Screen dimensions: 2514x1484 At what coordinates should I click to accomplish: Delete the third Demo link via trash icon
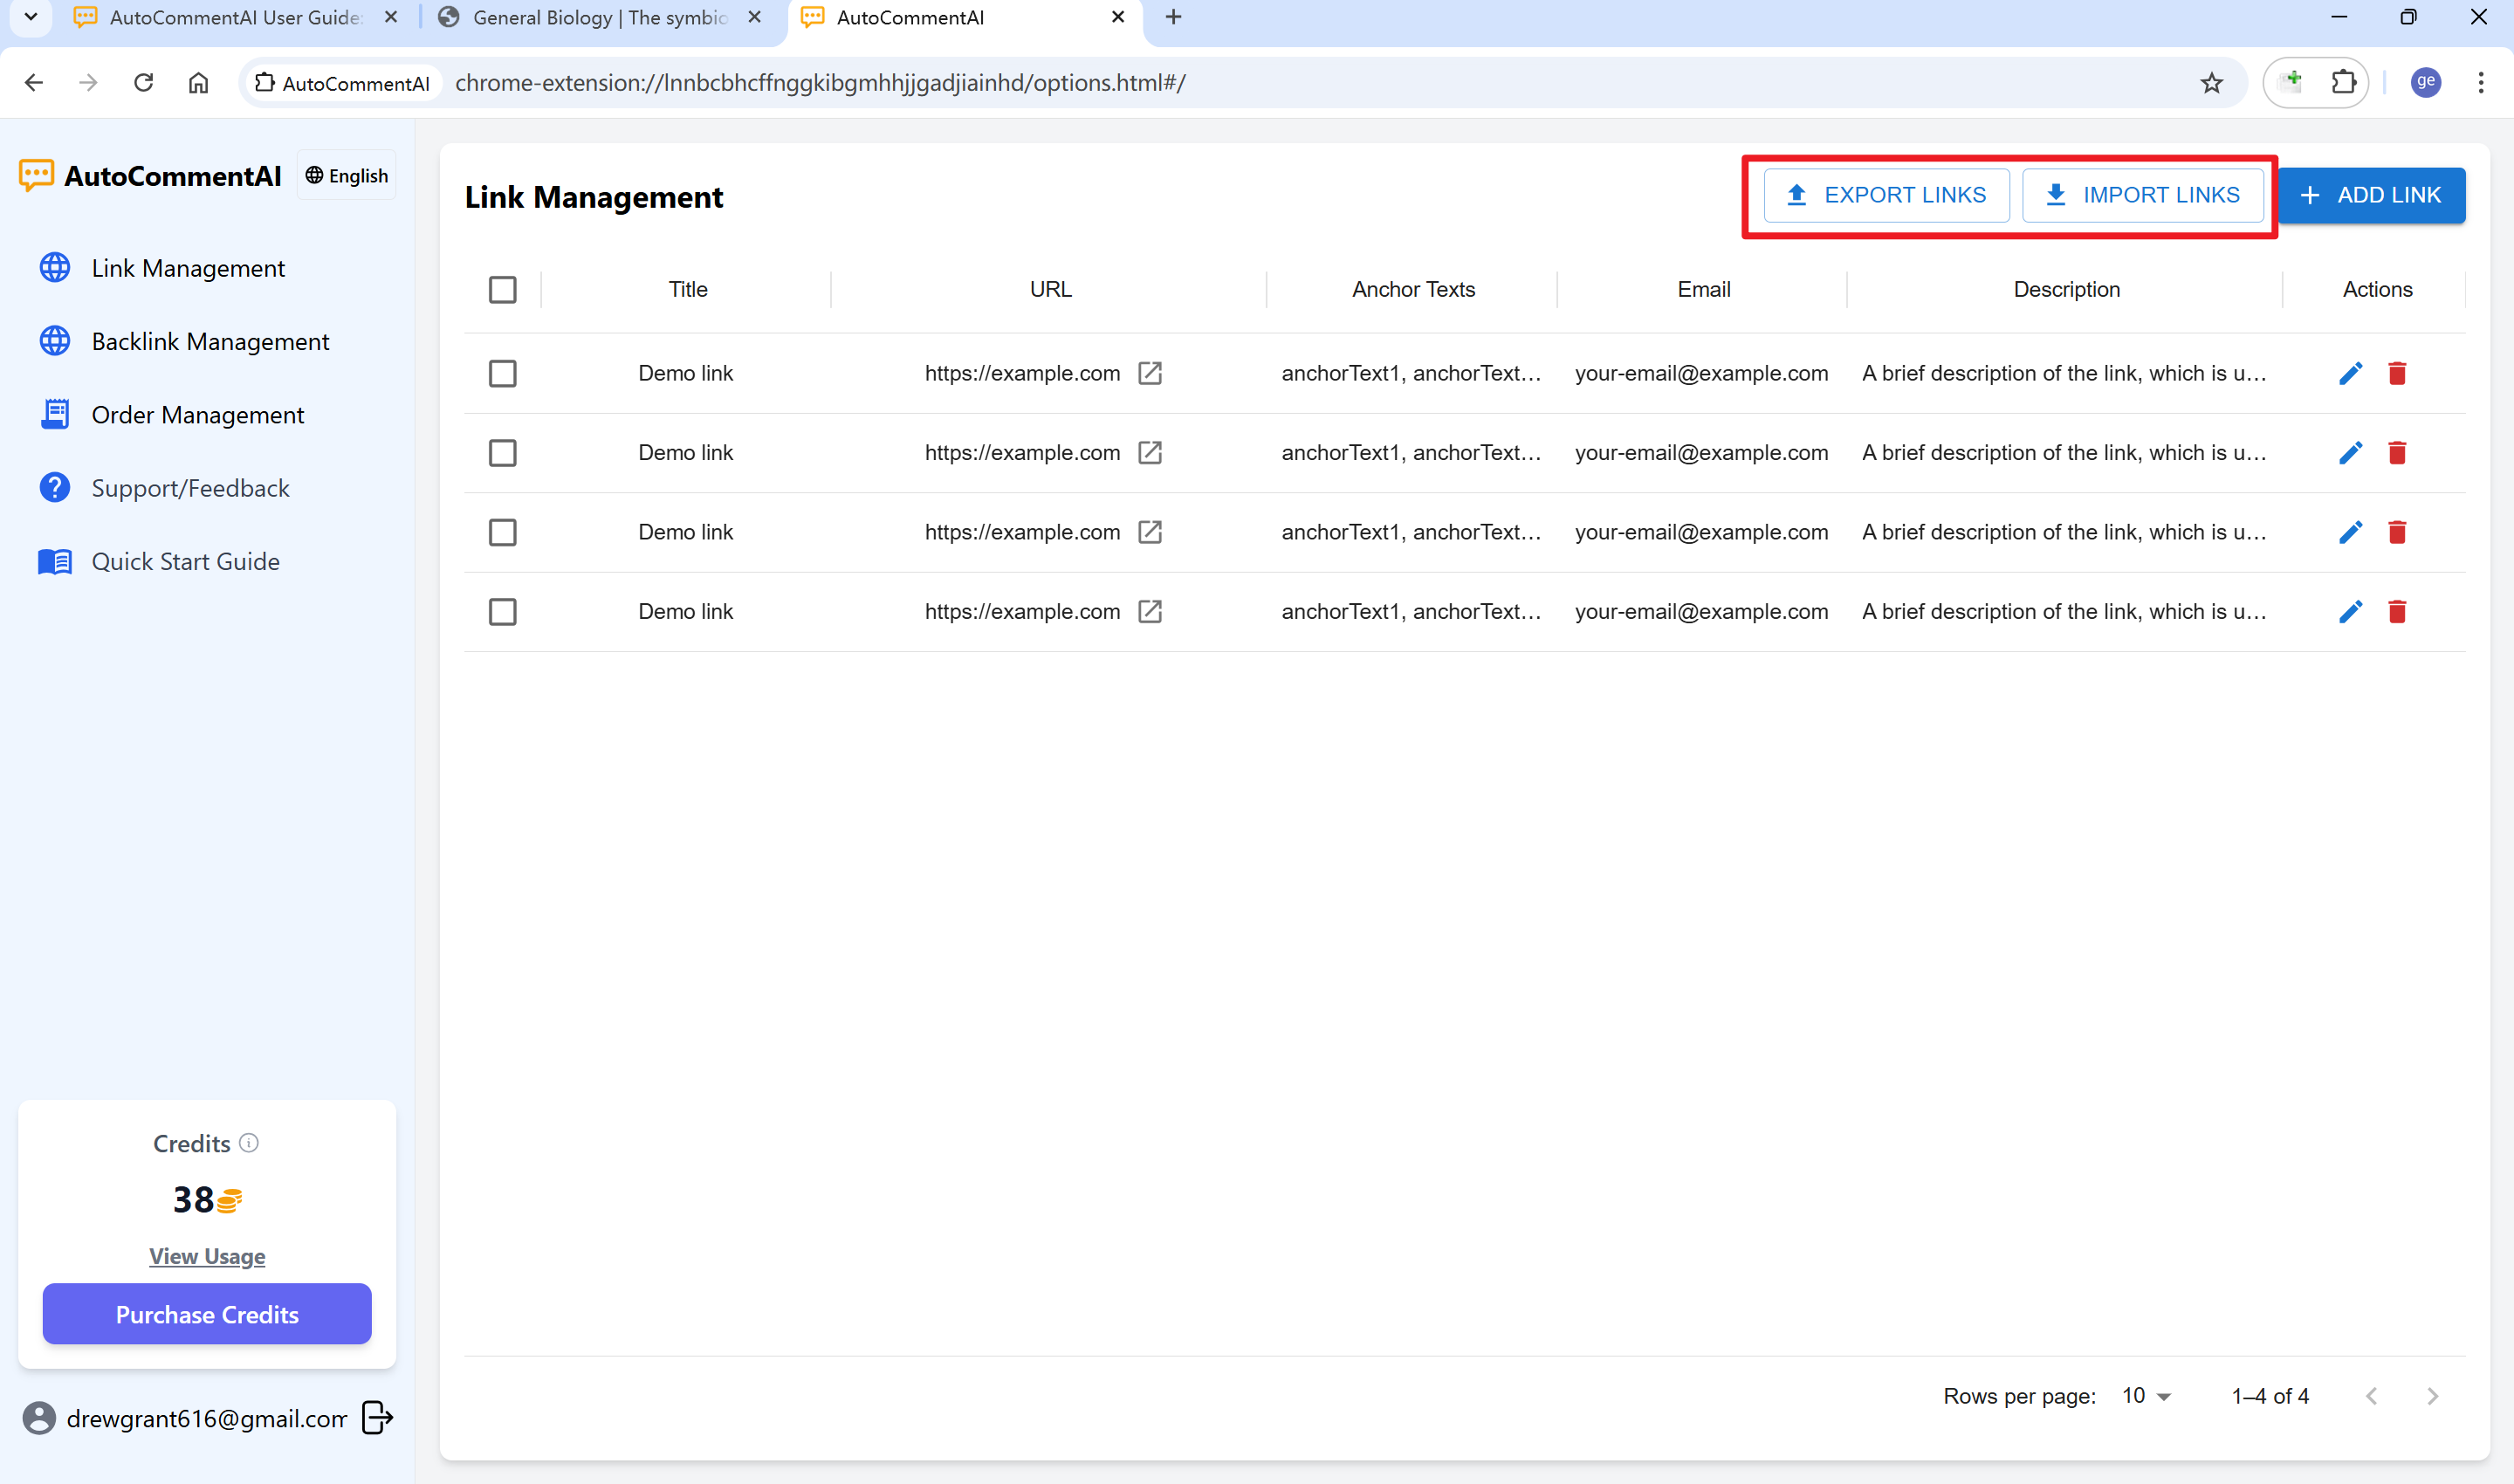[x=2397, y=533]
